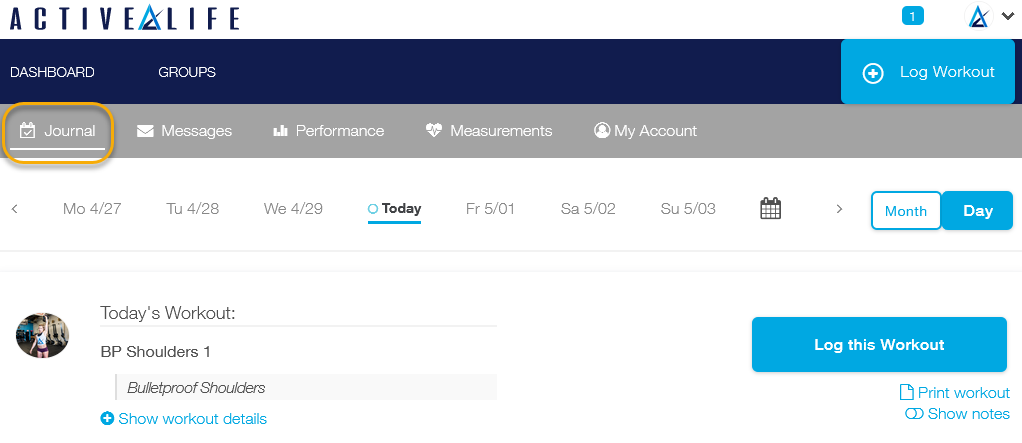Switch to Day view
Screen dimensions: 1022x443
[x=978, y=210]
